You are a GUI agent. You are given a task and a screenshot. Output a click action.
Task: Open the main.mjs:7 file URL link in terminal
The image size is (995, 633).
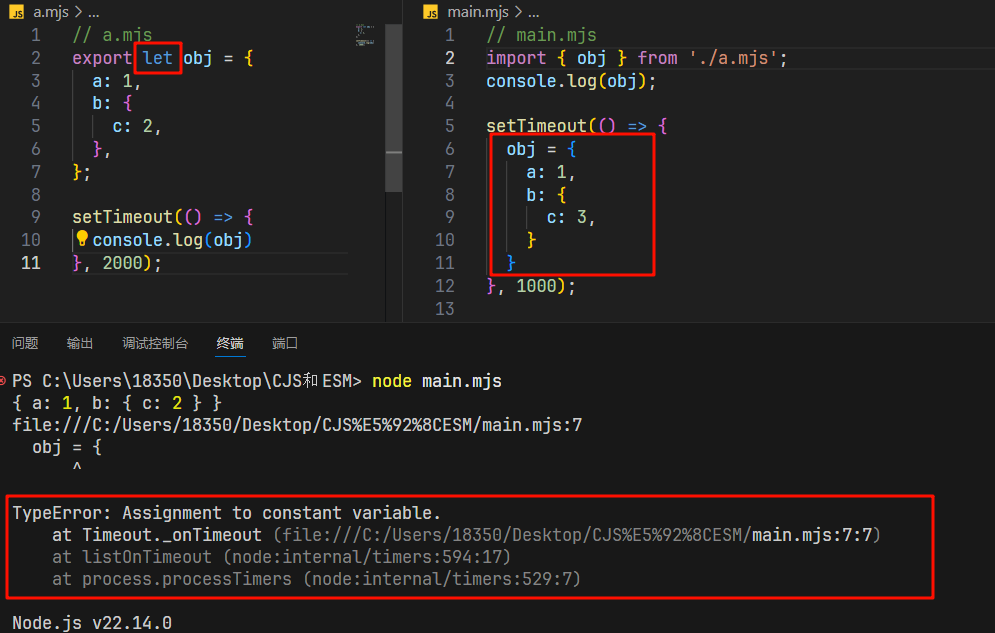point(297,424)
